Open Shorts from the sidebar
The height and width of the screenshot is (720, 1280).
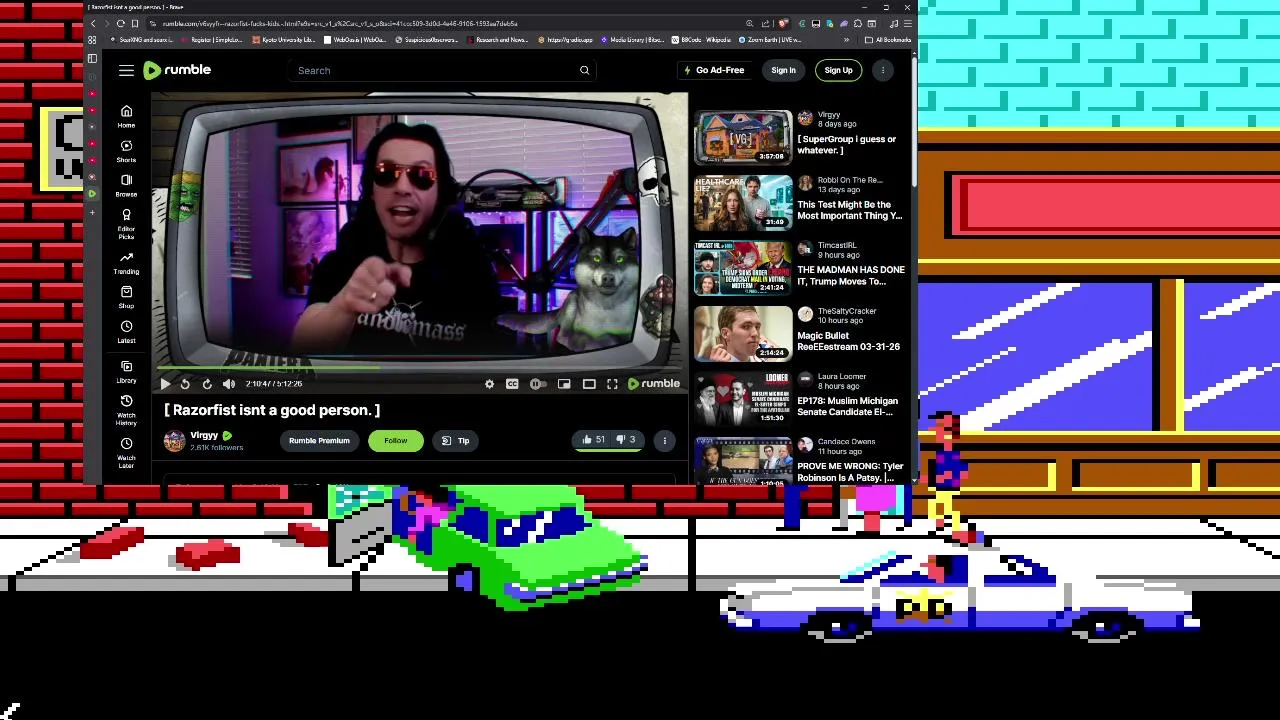tap(126, 151)
